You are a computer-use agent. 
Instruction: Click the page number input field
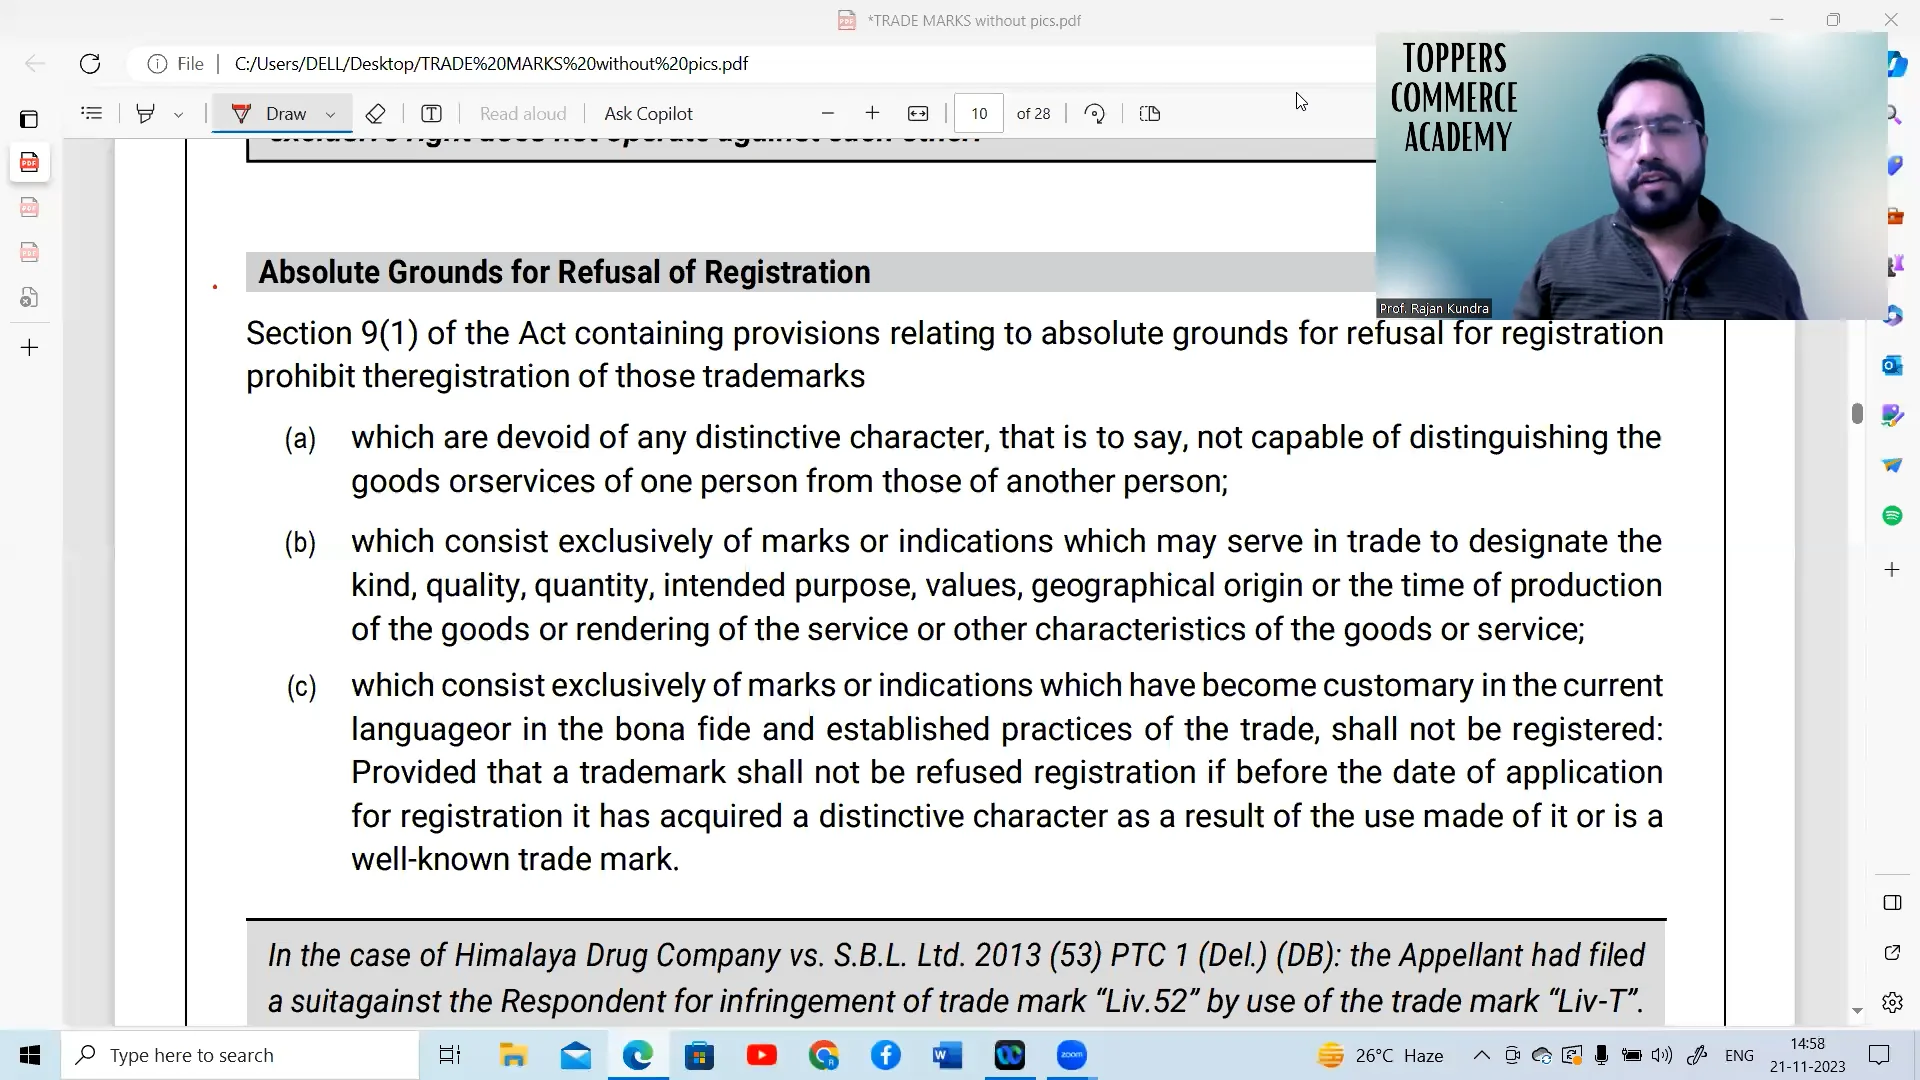(x=978, y=113)
